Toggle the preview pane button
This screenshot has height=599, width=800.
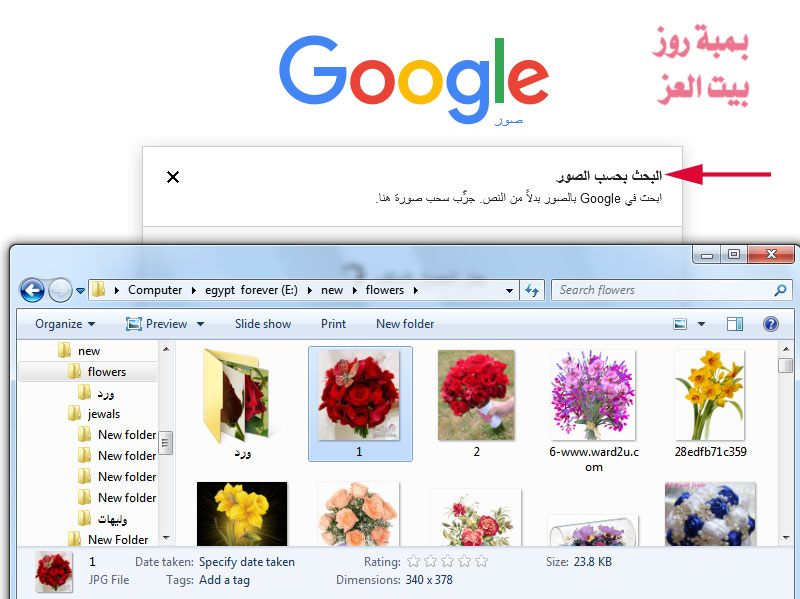pyautogui.click(x=735, y=324)
